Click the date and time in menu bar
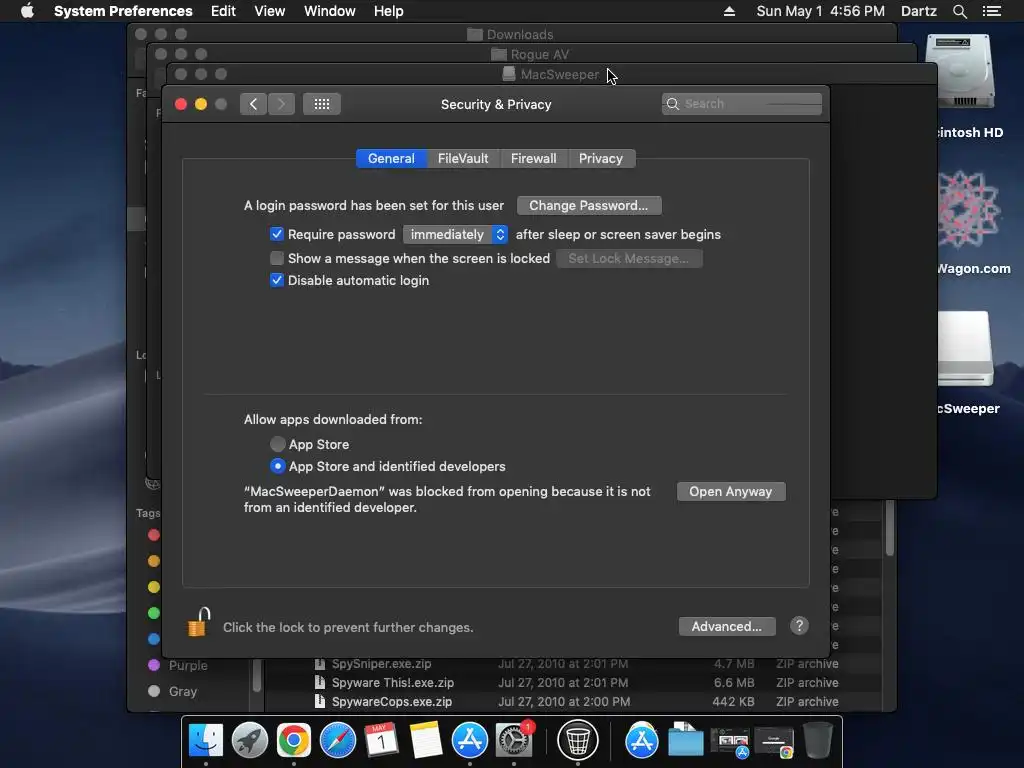The height and width of the screenshot is (768, 1024). point(820,11)
